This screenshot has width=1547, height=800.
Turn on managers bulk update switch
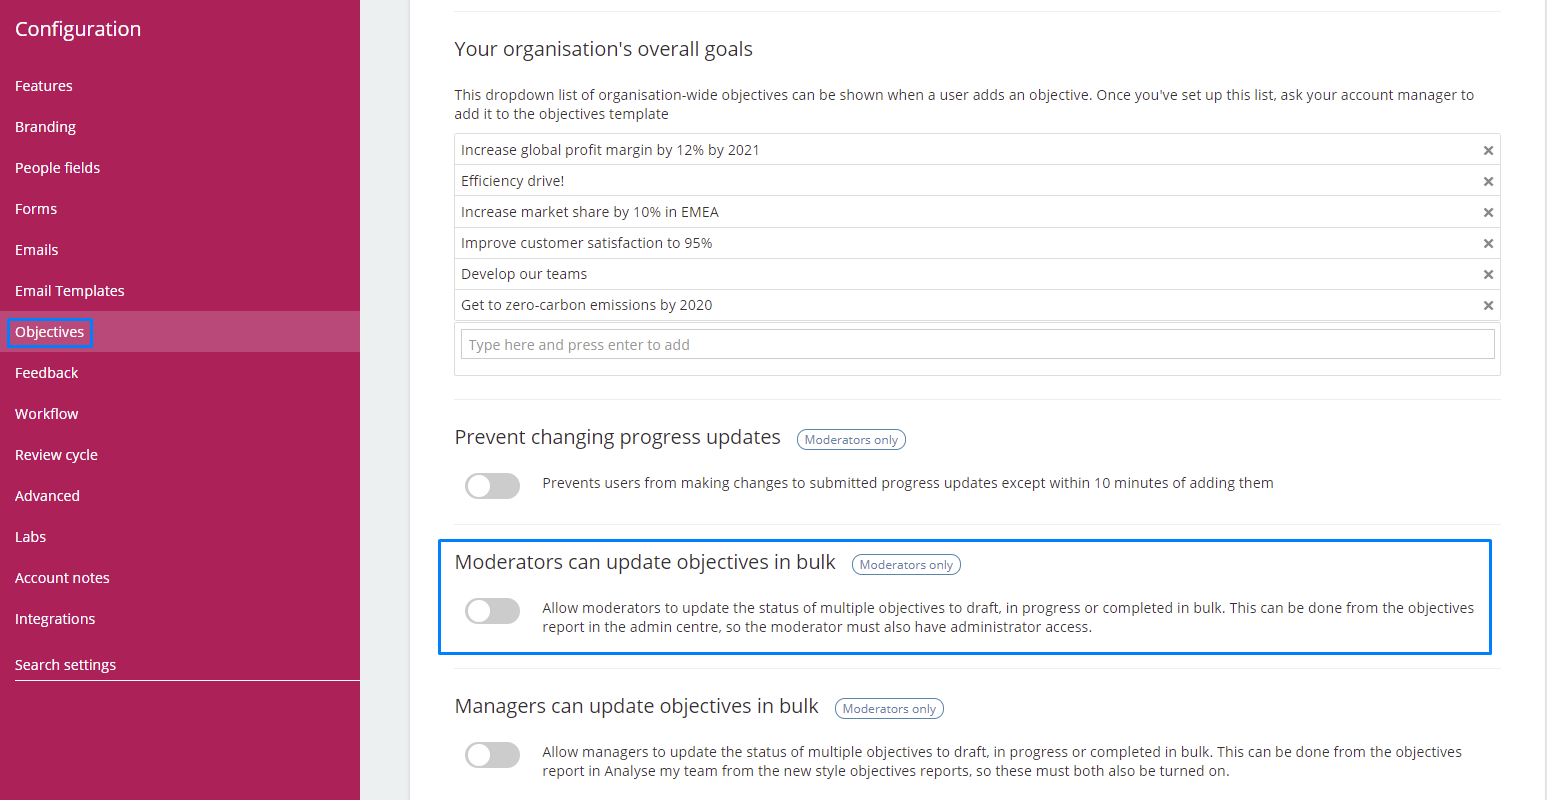click(492, 755)
